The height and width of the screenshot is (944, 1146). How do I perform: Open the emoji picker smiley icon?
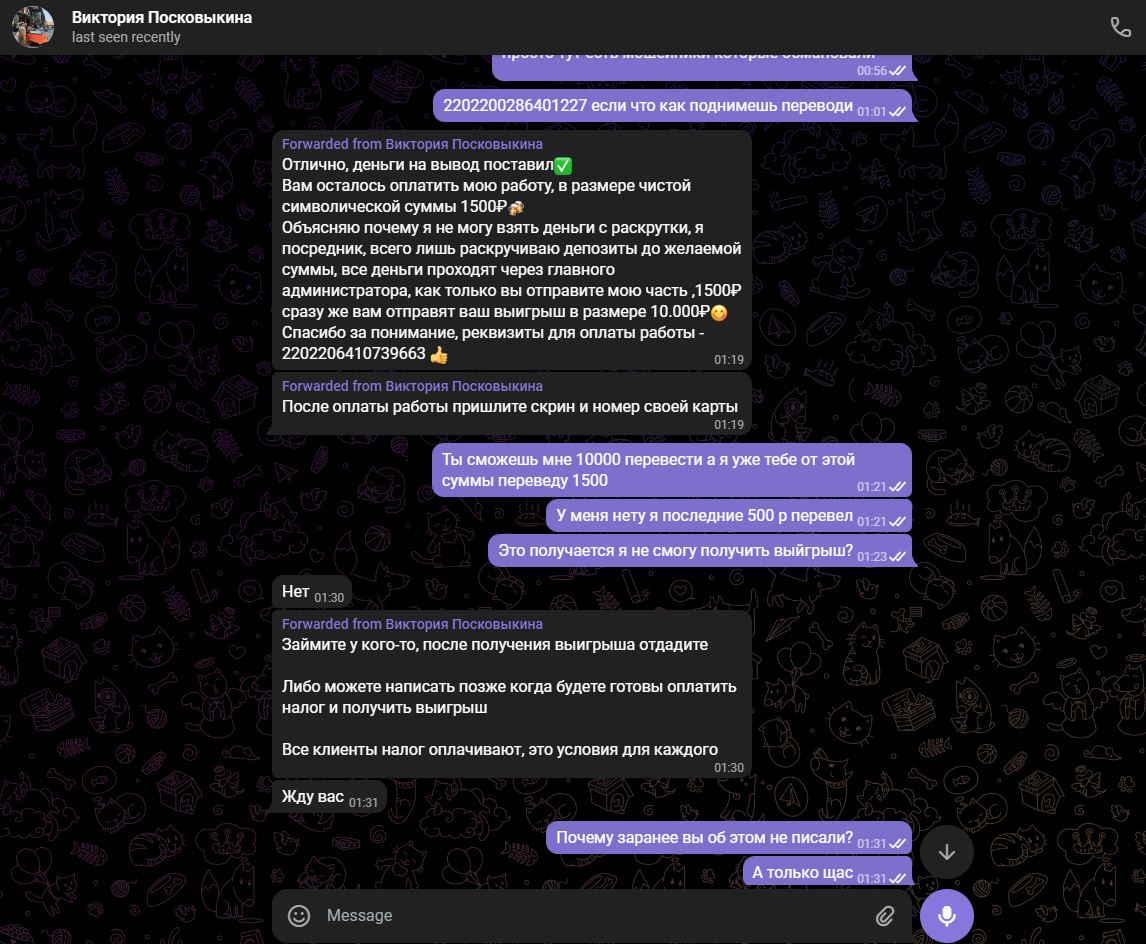pos(299,916)
